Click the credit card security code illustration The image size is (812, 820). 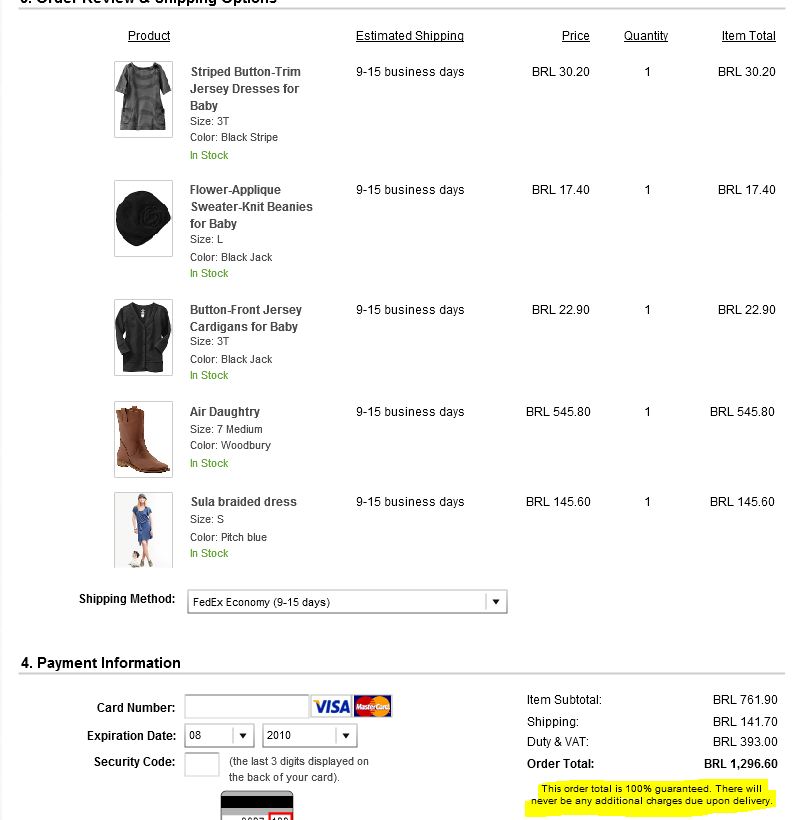click(256, 805)
